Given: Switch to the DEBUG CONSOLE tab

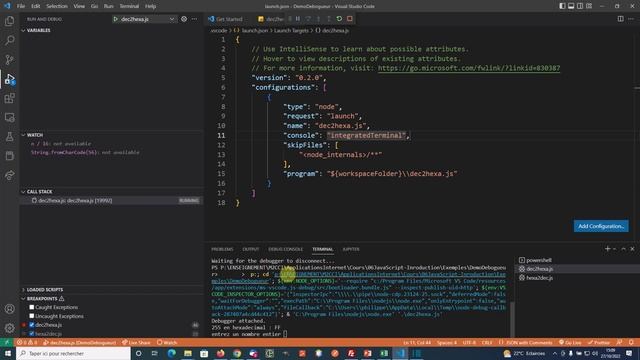Looking at the screenshot, I should point(285,249).
